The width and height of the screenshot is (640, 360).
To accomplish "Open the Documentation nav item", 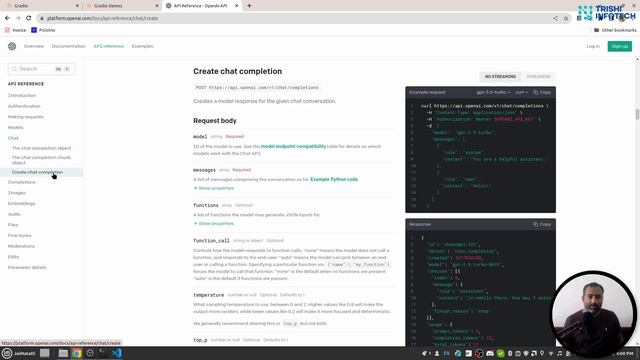I will click(69, 46).
